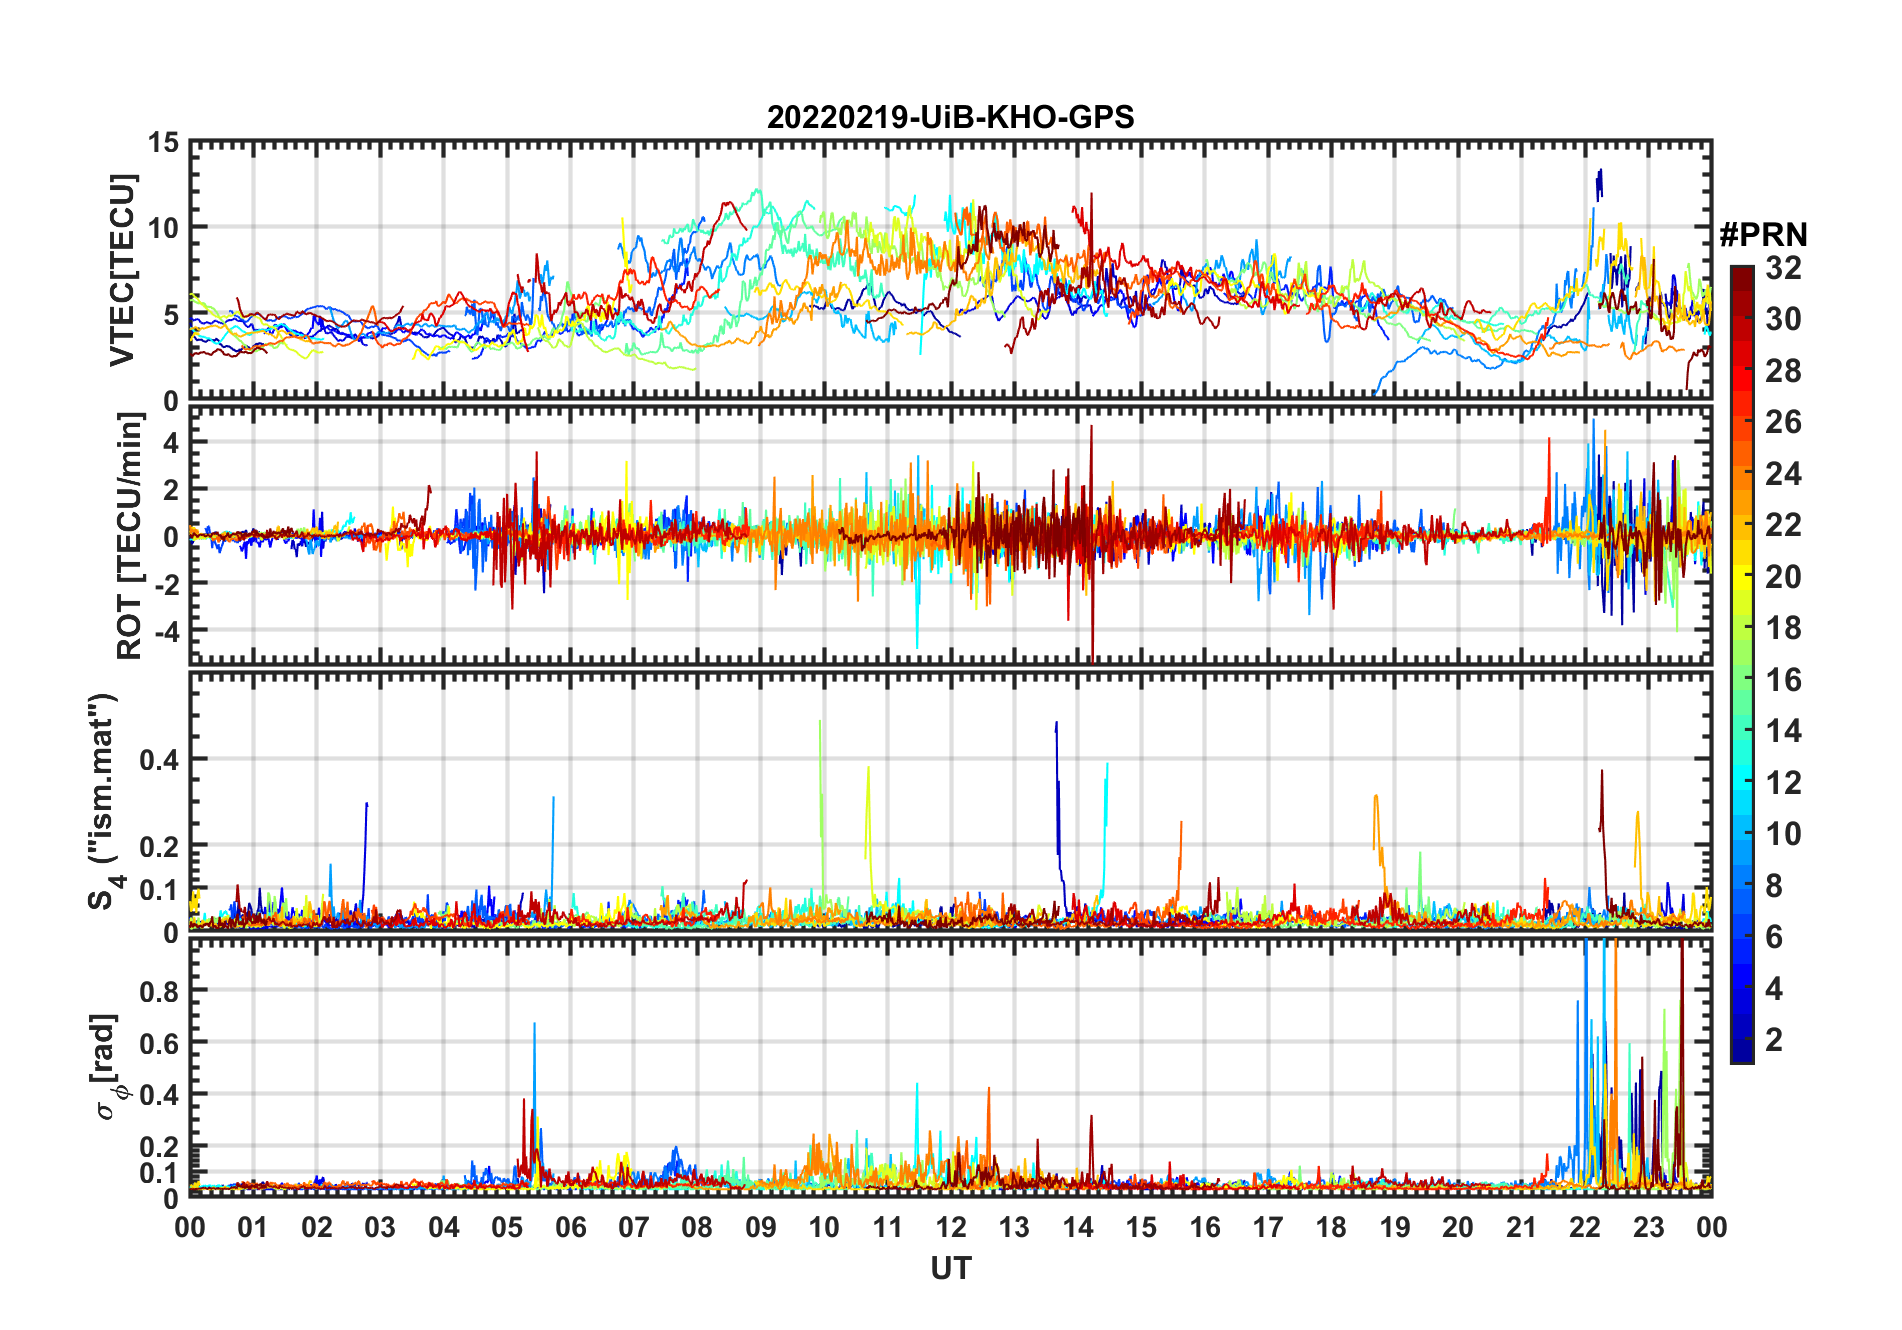Click x-axis tick label 14
The image size is (1902, 1330).
pyautogui.click(x=1078, y=1227)
